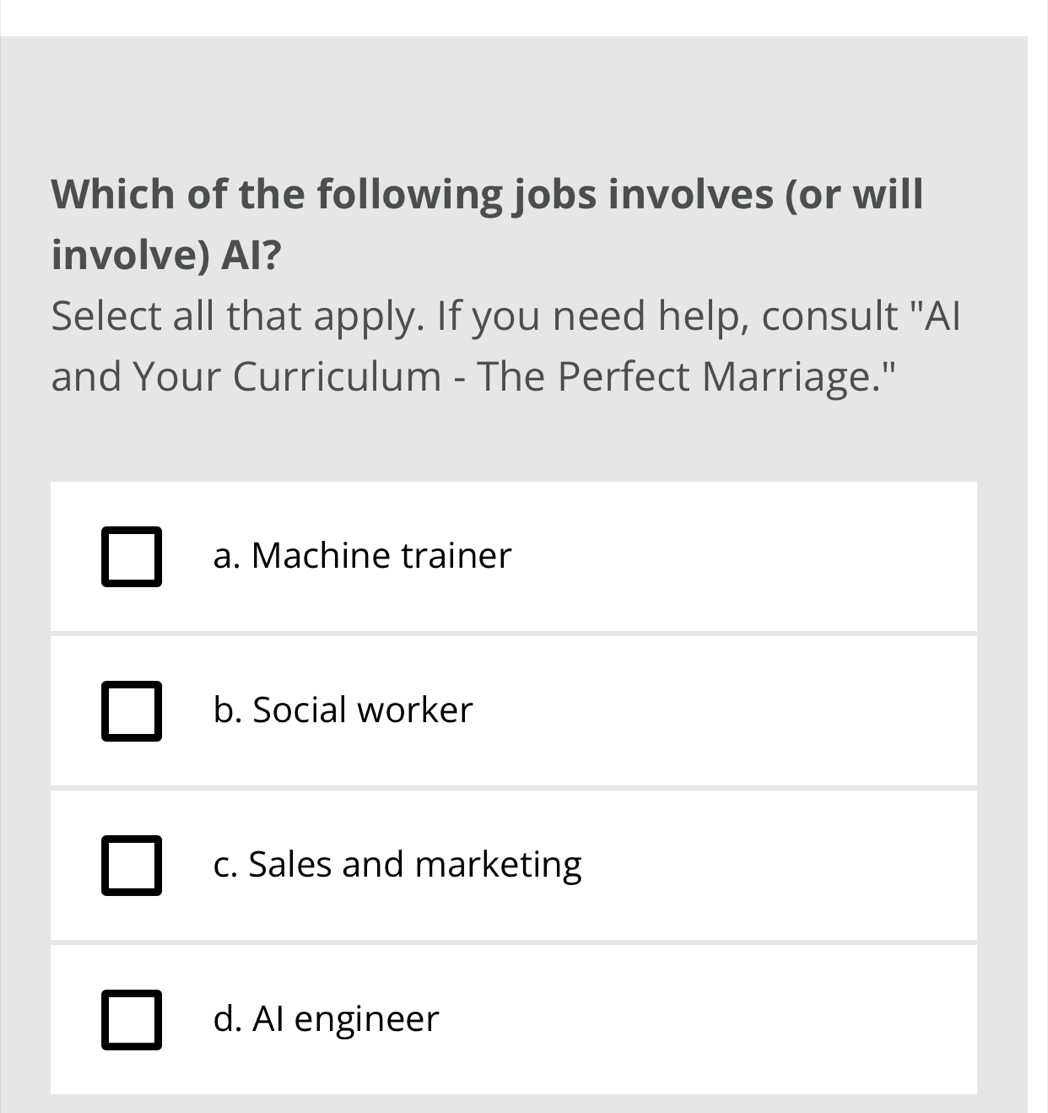1048x1113 pixels.
Task: Click the bold "involve) AI?" heading line
Action: pyautogui.click(x=166, y=256)
